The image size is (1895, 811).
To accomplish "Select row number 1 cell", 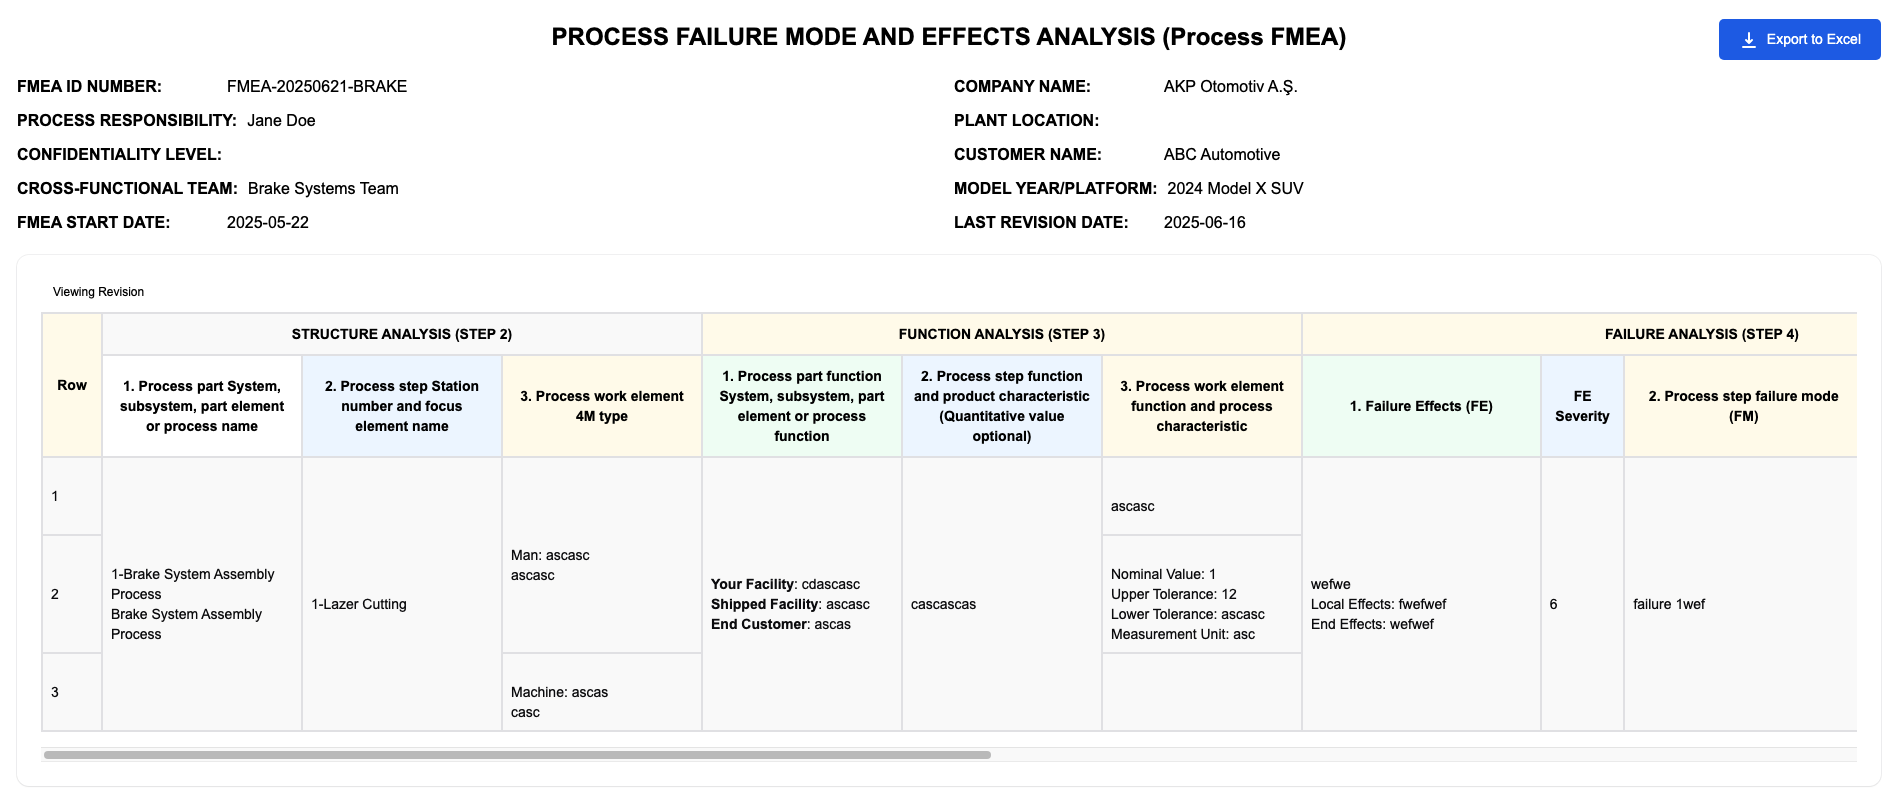I will pos(72,496).
